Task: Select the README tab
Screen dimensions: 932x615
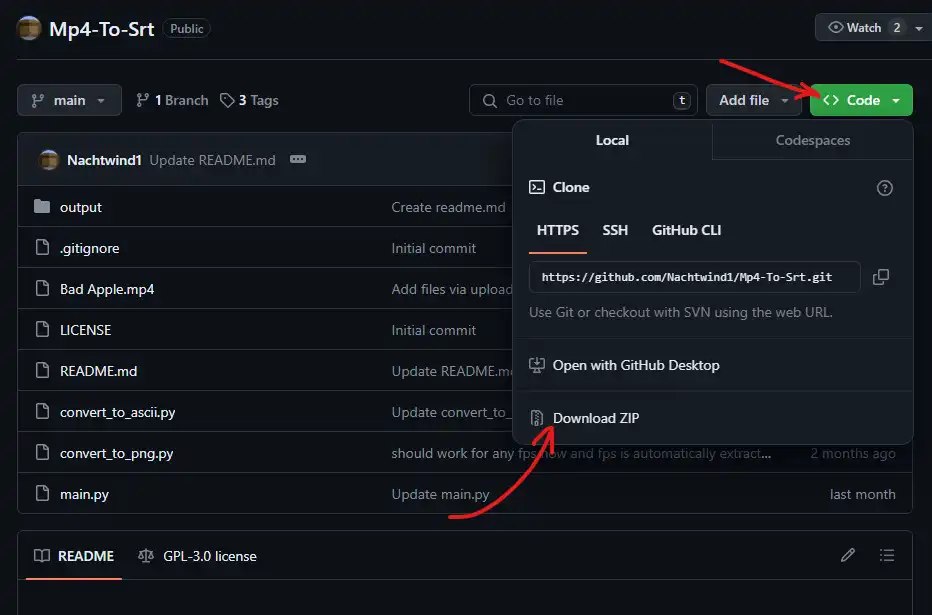Action: [x=74, y=556]
